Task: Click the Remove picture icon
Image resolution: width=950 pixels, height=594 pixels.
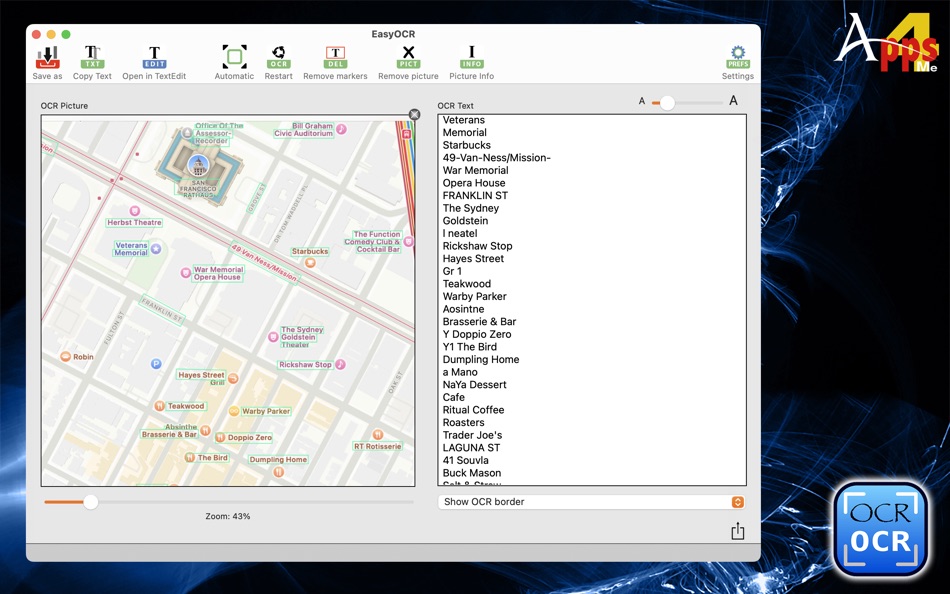Action: tap(408, 58)
